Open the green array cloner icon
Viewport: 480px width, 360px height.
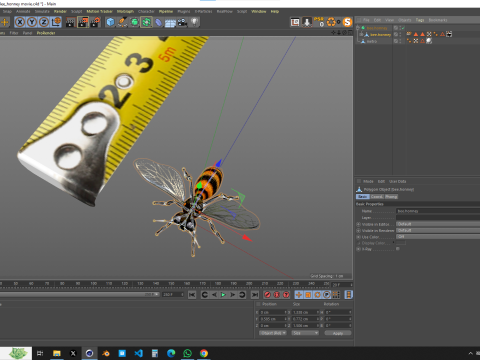click(x=146, y=22)
